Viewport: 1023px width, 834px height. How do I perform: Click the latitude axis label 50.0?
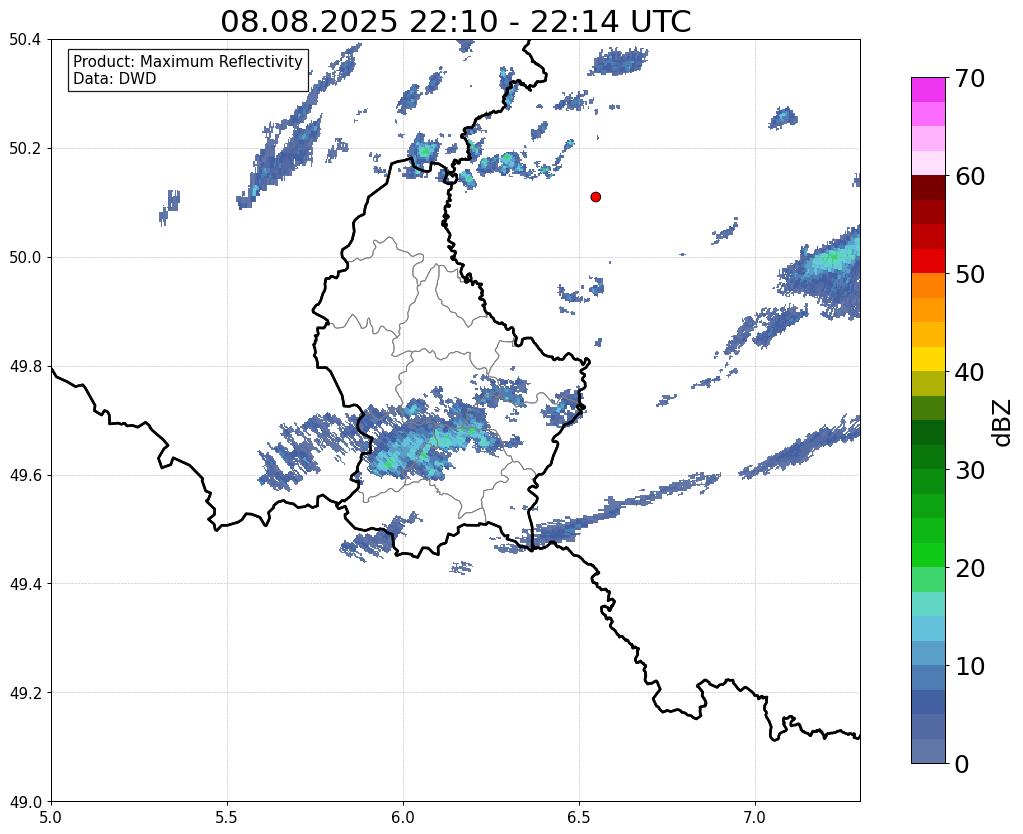point(25,258)
